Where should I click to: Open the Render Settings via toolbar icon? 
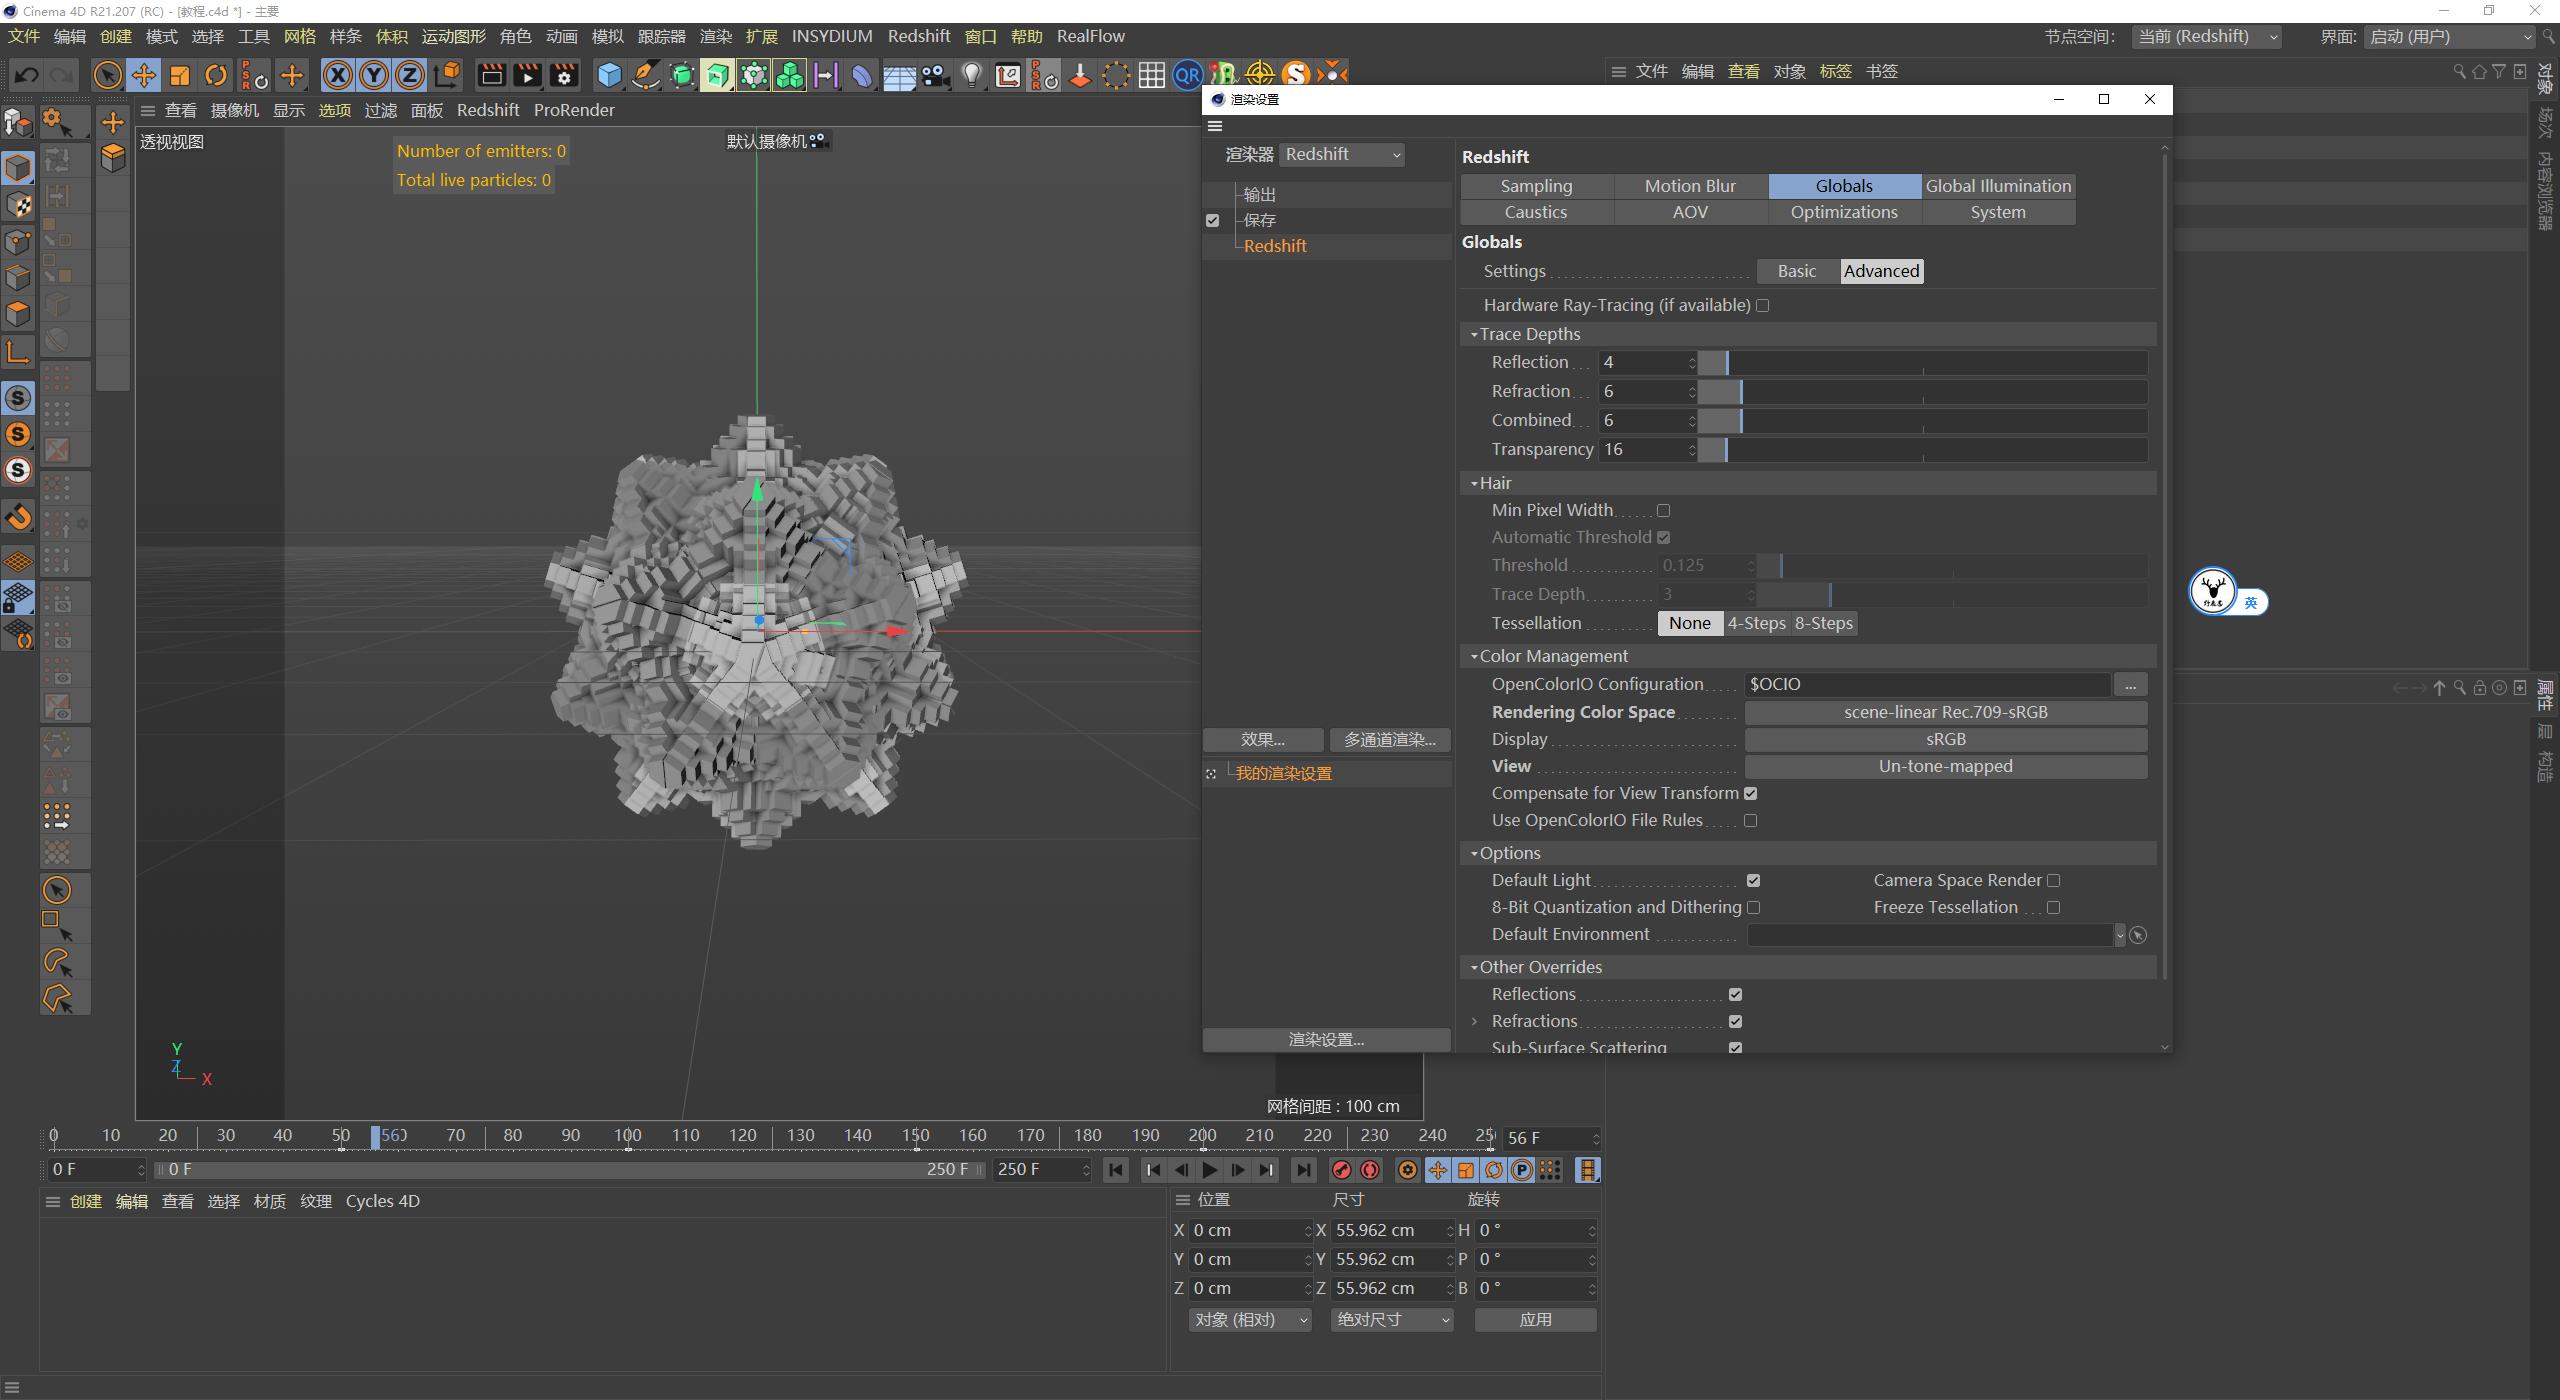click(x=564, y=75)
